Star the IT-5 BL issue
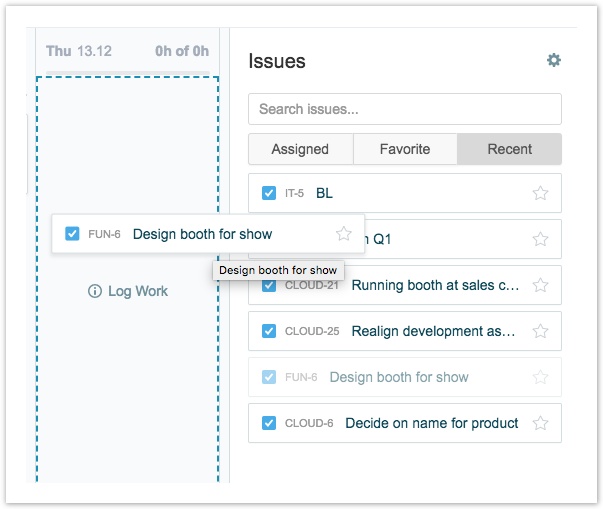 pyautogui.click(x=540, y=193)
